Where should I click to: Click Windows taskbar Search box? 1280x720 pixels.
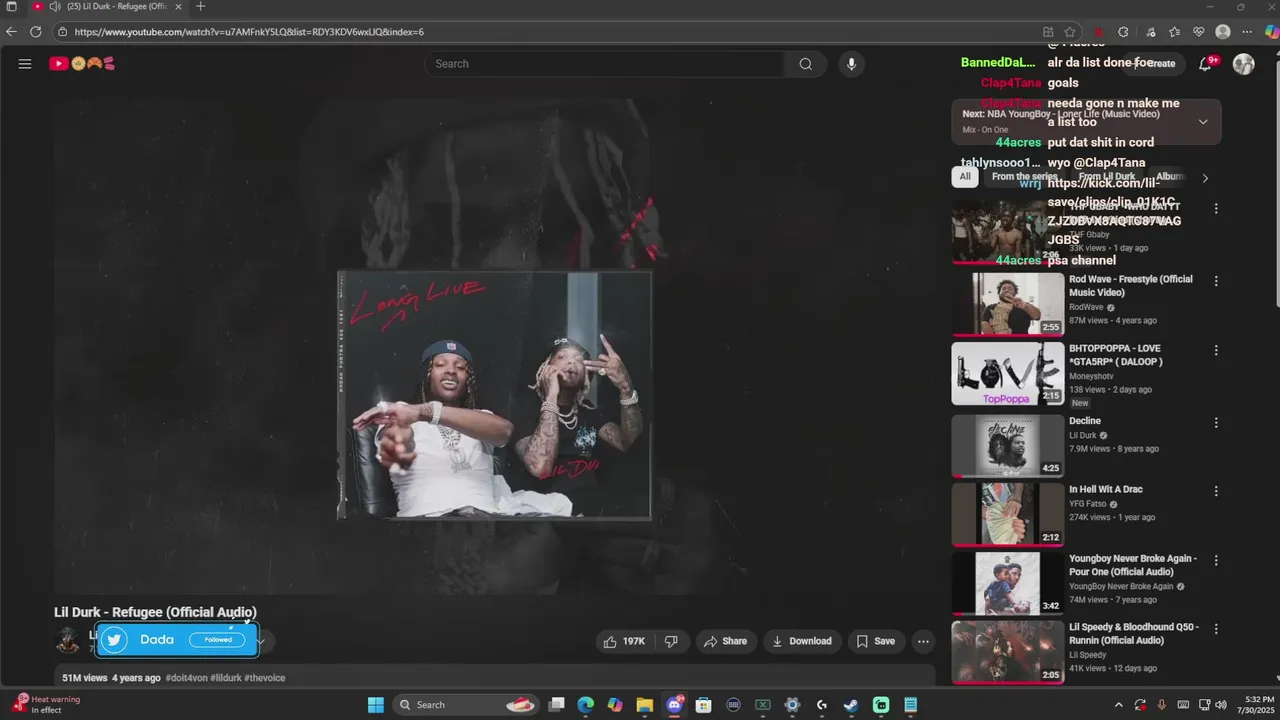click(x=468, y=705)
